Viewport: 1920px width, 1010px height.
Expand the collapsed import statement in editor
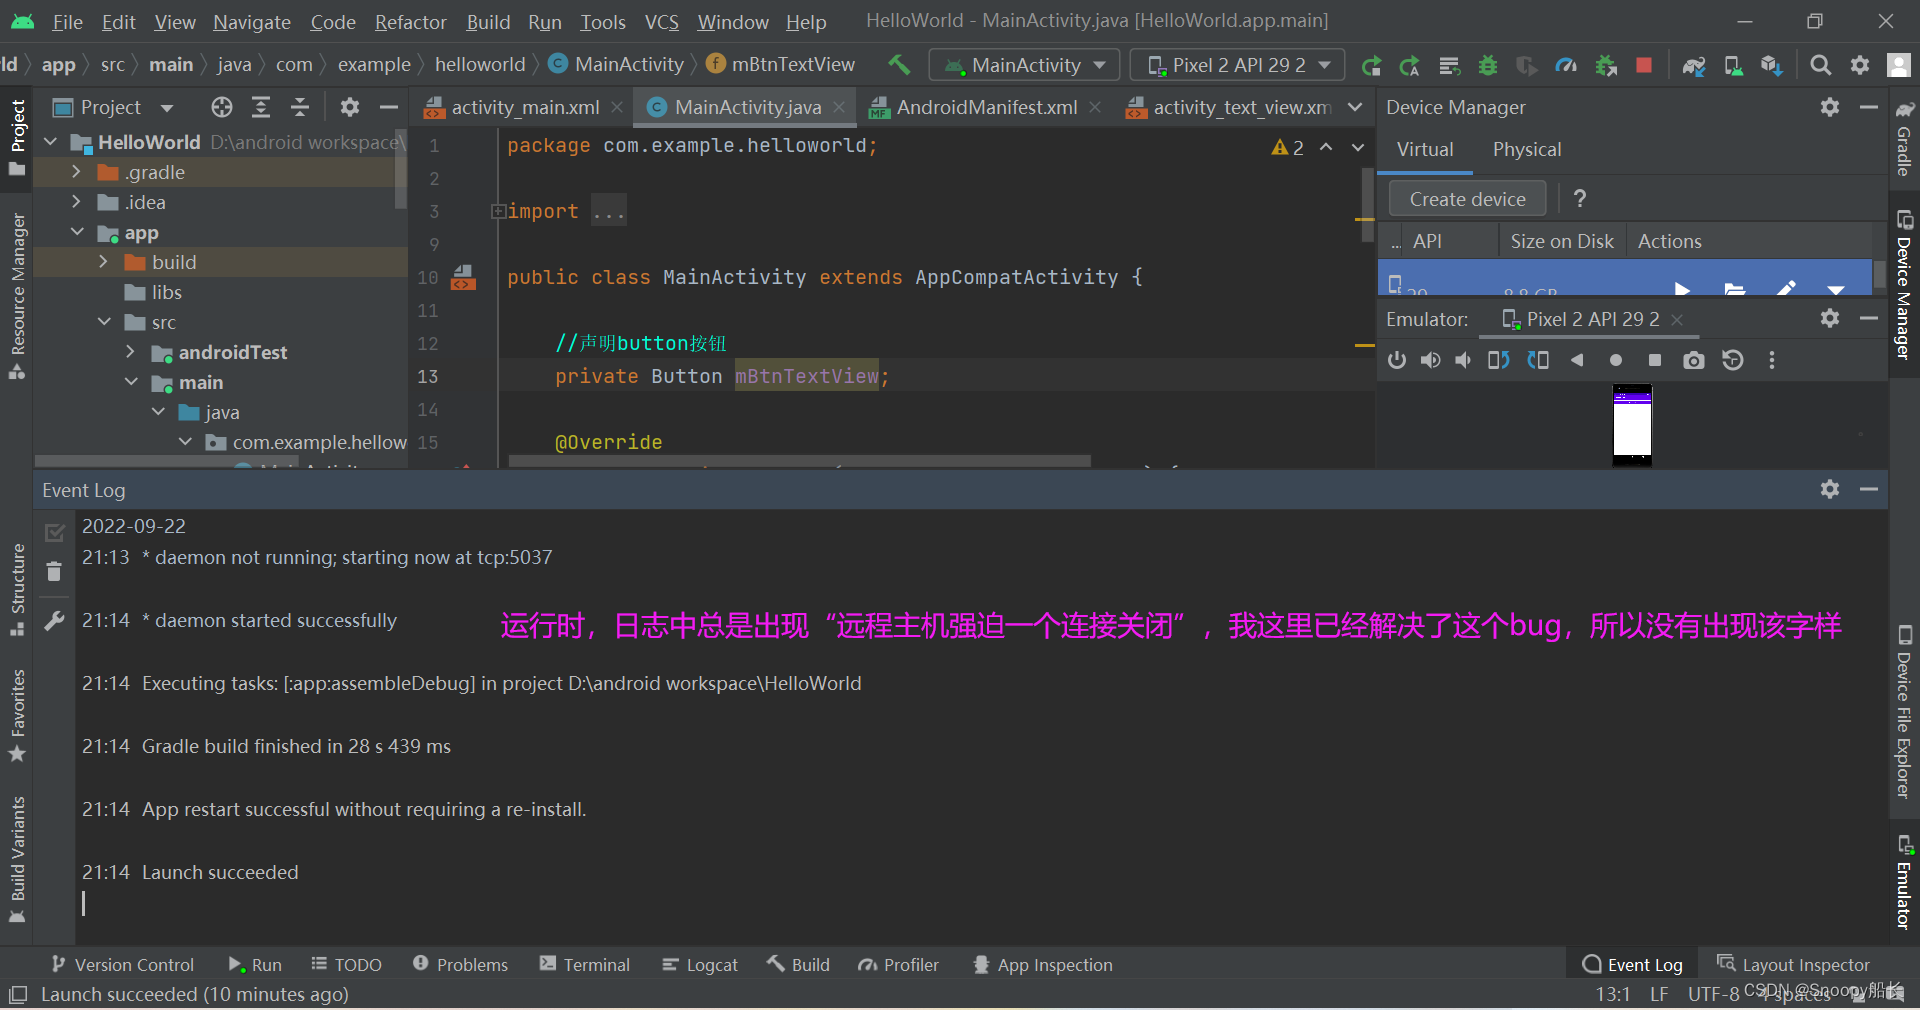(x=497, y=211)
